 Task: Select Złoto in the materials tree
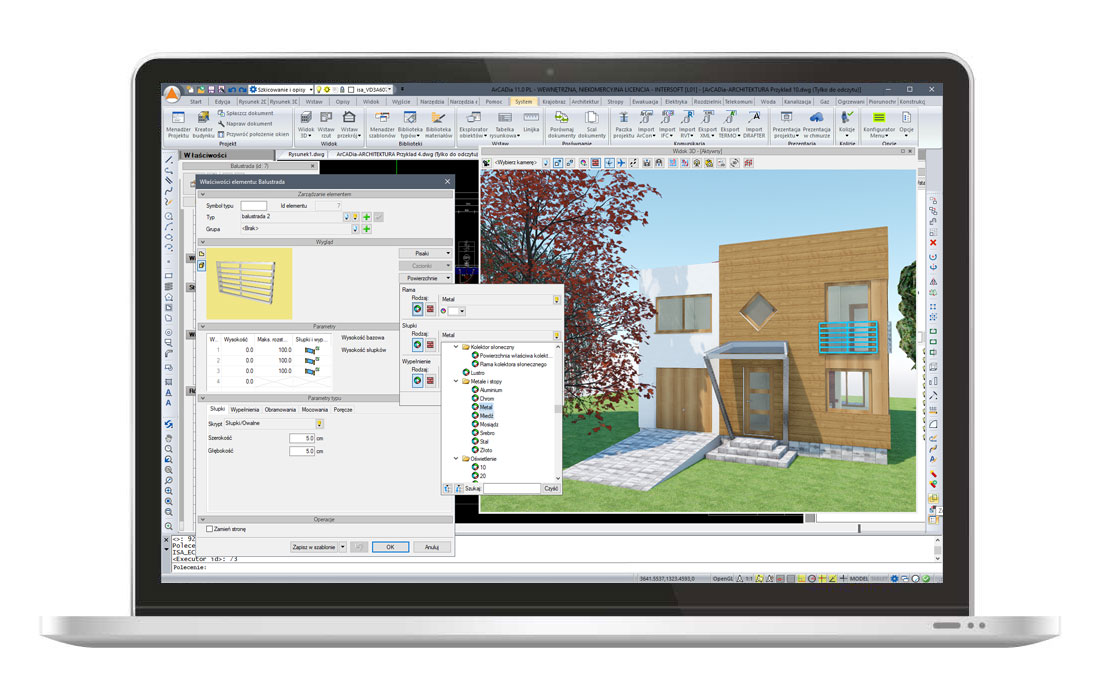[485, 450]
